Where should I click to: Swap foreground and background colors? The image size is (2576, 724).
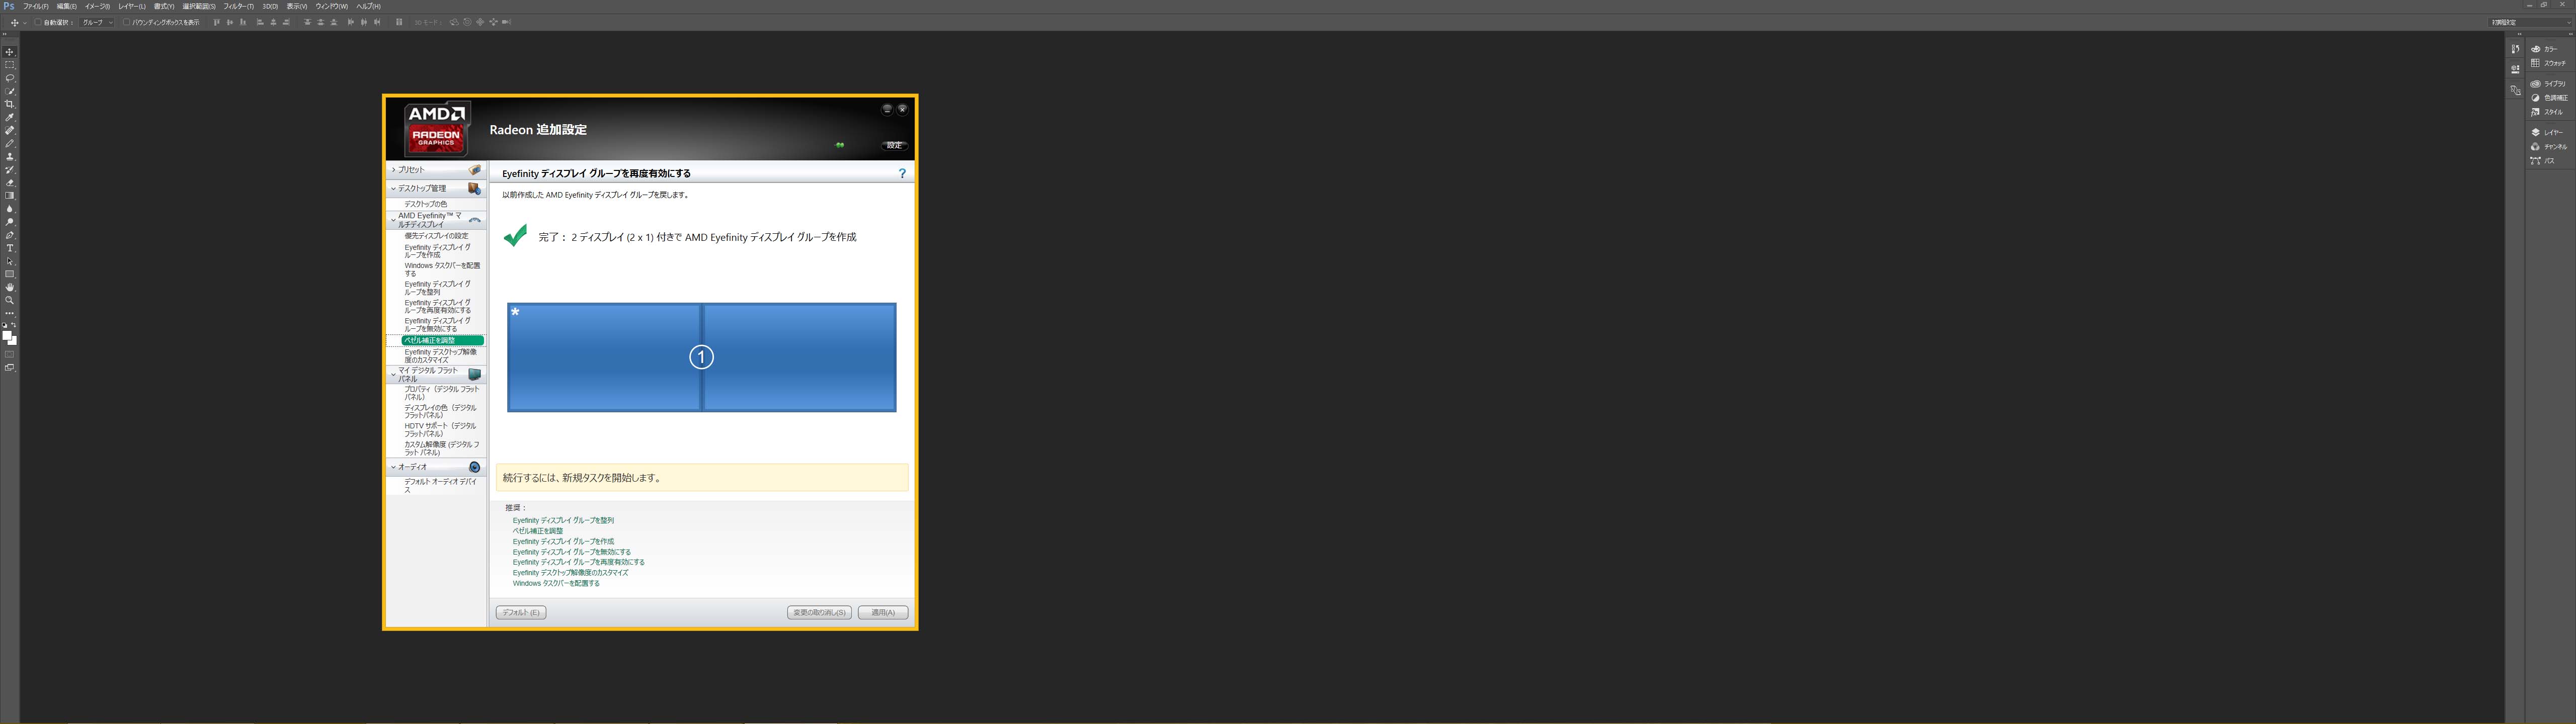[x=14, y=325]
